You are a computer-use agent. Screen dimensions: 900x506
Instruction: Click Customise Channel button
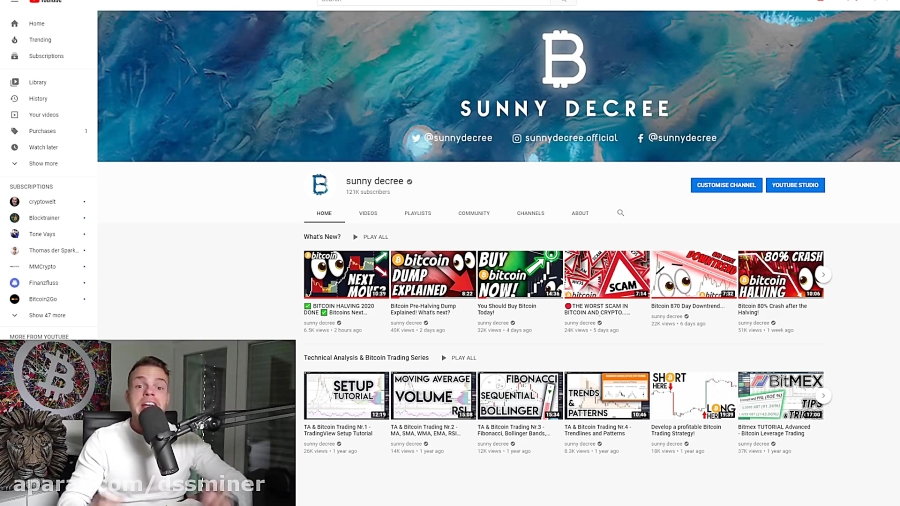point(726,185)
